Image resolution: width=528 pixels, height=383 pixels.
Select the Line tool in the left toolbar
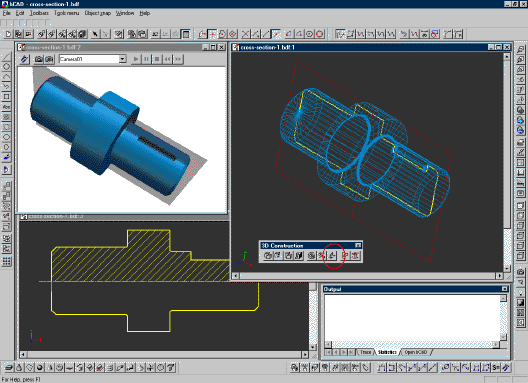[x=6, y=57]
